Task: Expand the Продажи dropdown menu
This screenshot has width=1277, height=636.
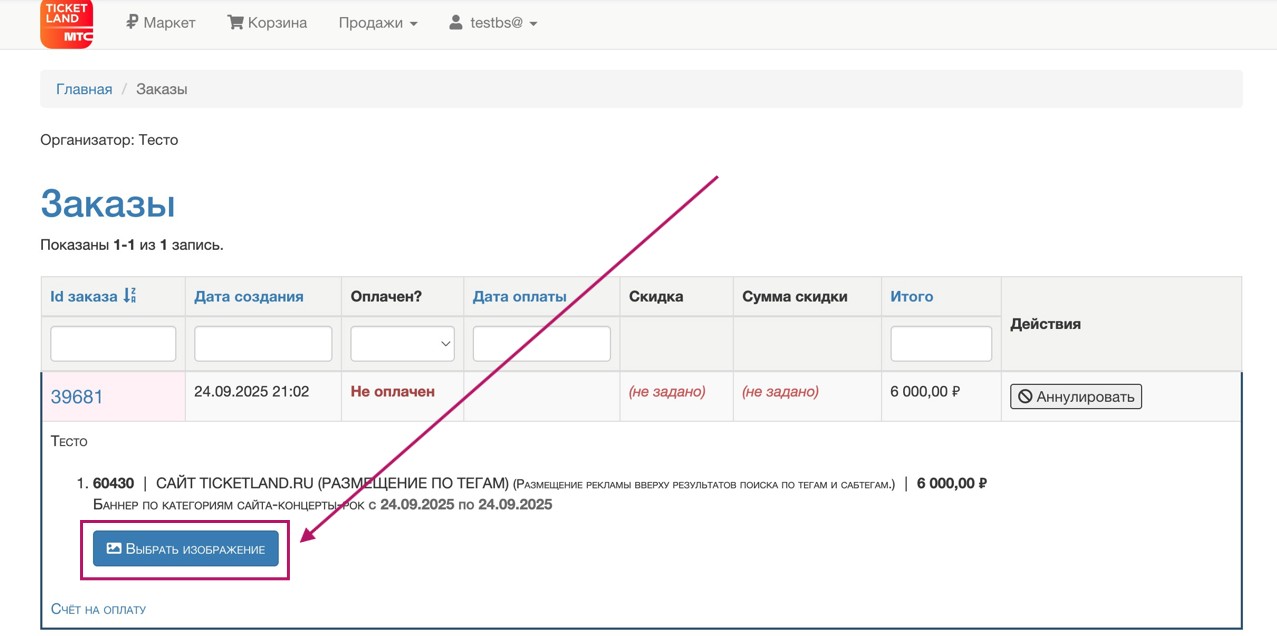Action: 377,22
